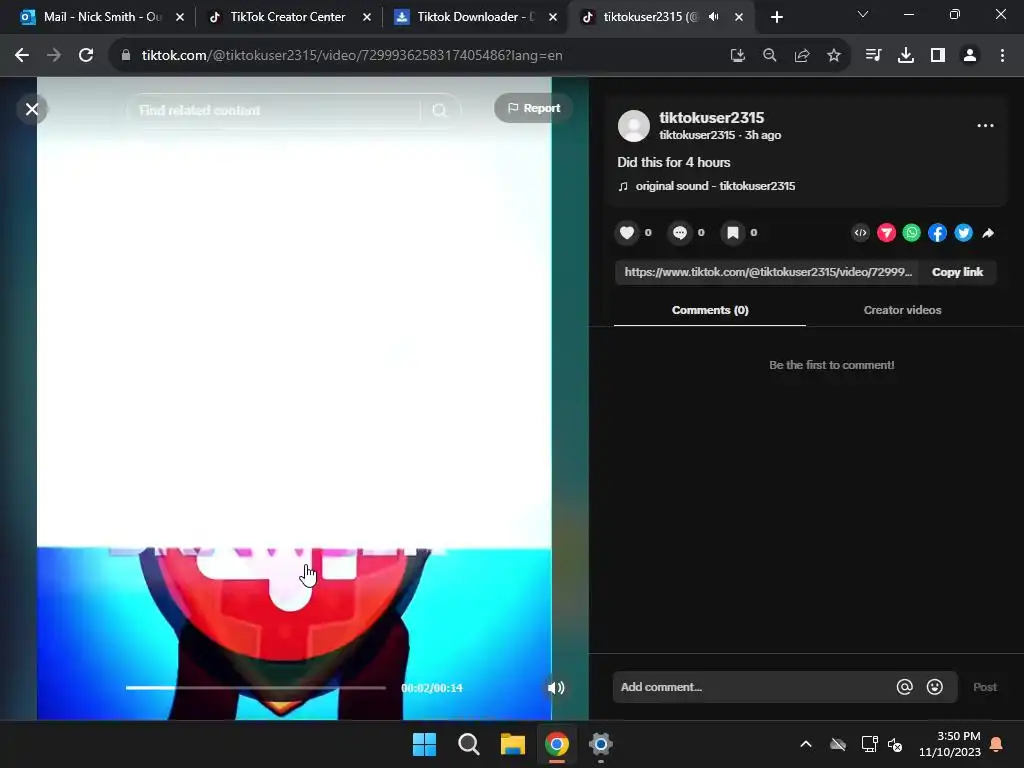Switch to the Mail - Nick Smith browser tab
This screenshot has height=768, width=1024.
click(101, 17)
